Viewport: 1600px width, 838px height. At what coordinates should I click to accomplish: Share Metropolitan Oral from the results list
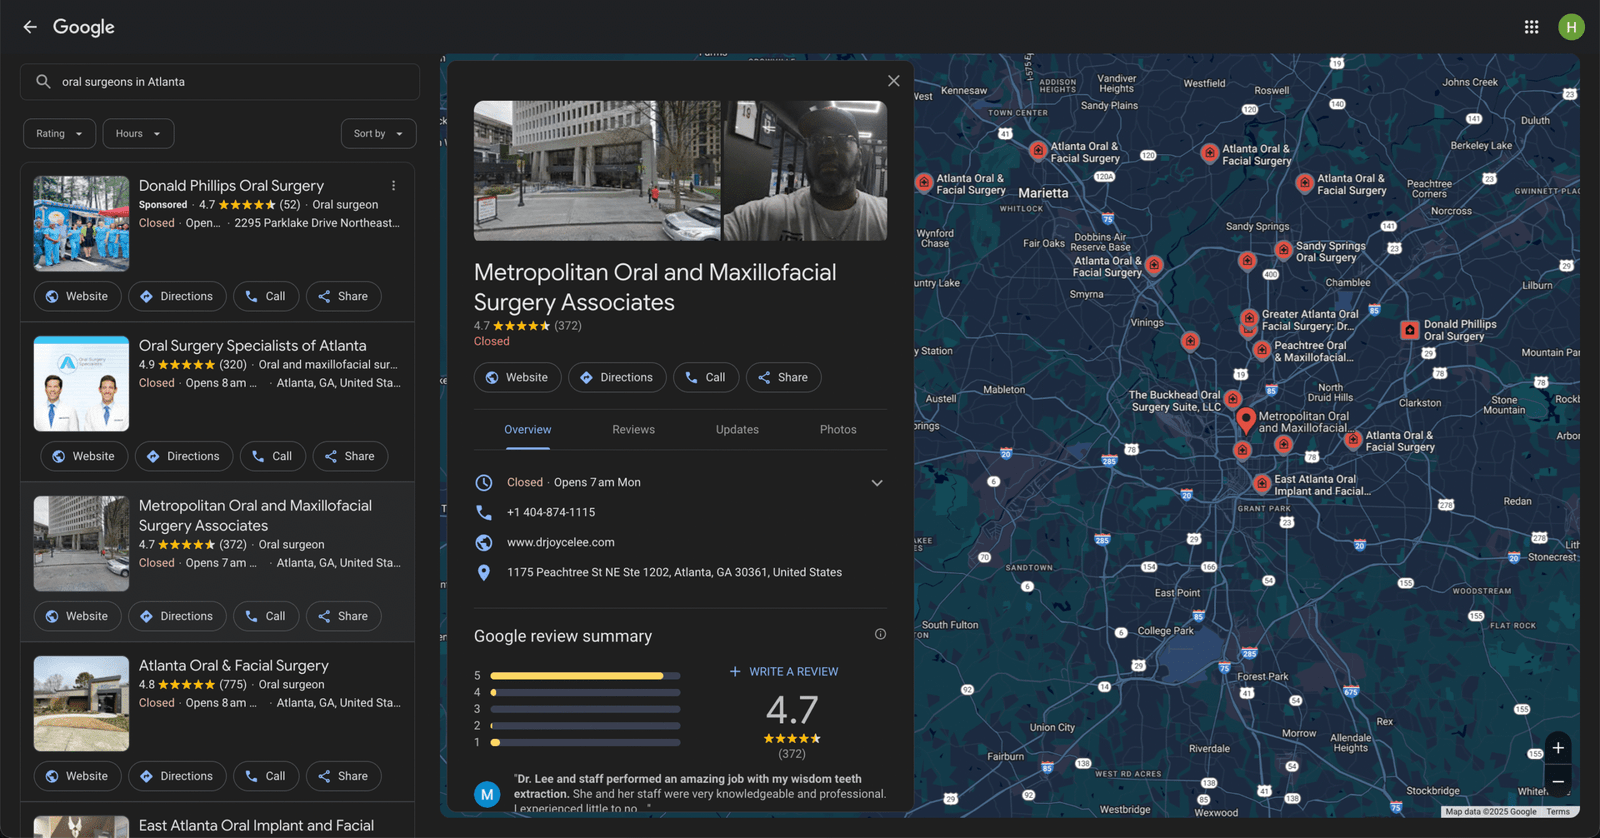click(x=343, y=616)
